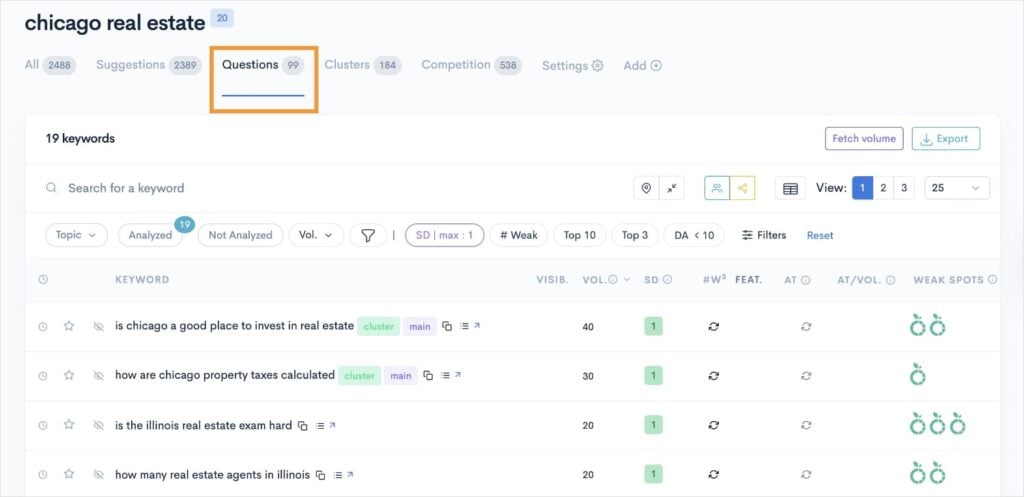Open the Vol. filter dropdown
Screen dimensions: 1024x497
point(316,235)
